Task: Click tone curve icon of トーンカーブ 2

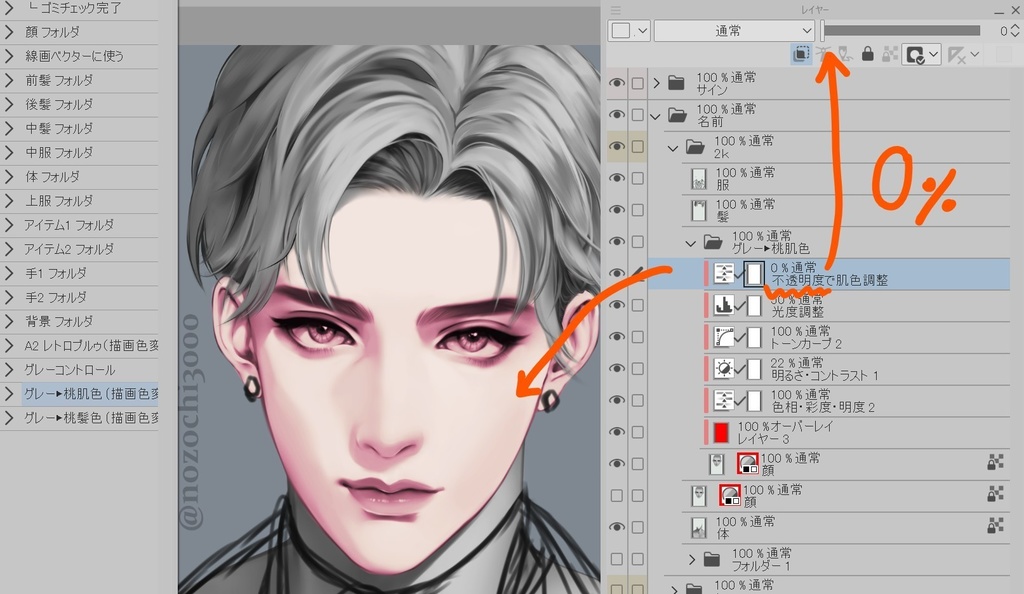Action: [723, 337]
